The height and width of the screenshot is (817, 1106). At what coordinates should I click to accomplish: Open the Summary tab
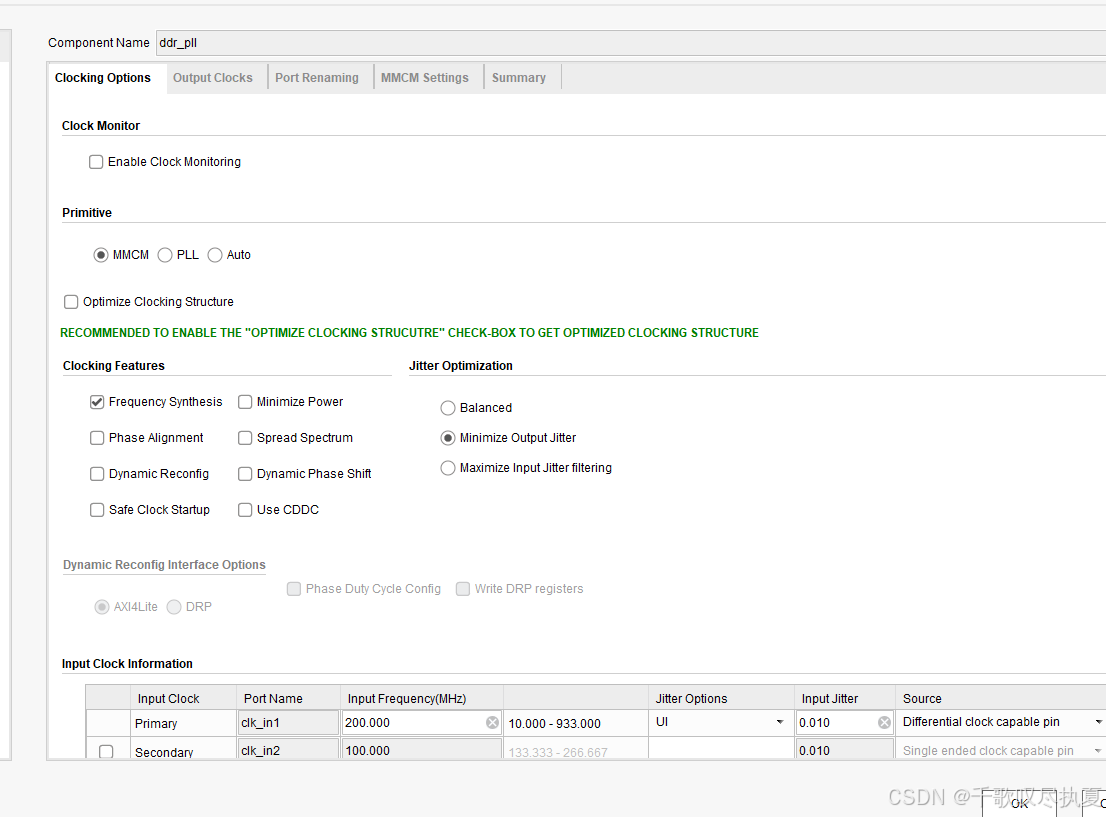coord(518,78)
